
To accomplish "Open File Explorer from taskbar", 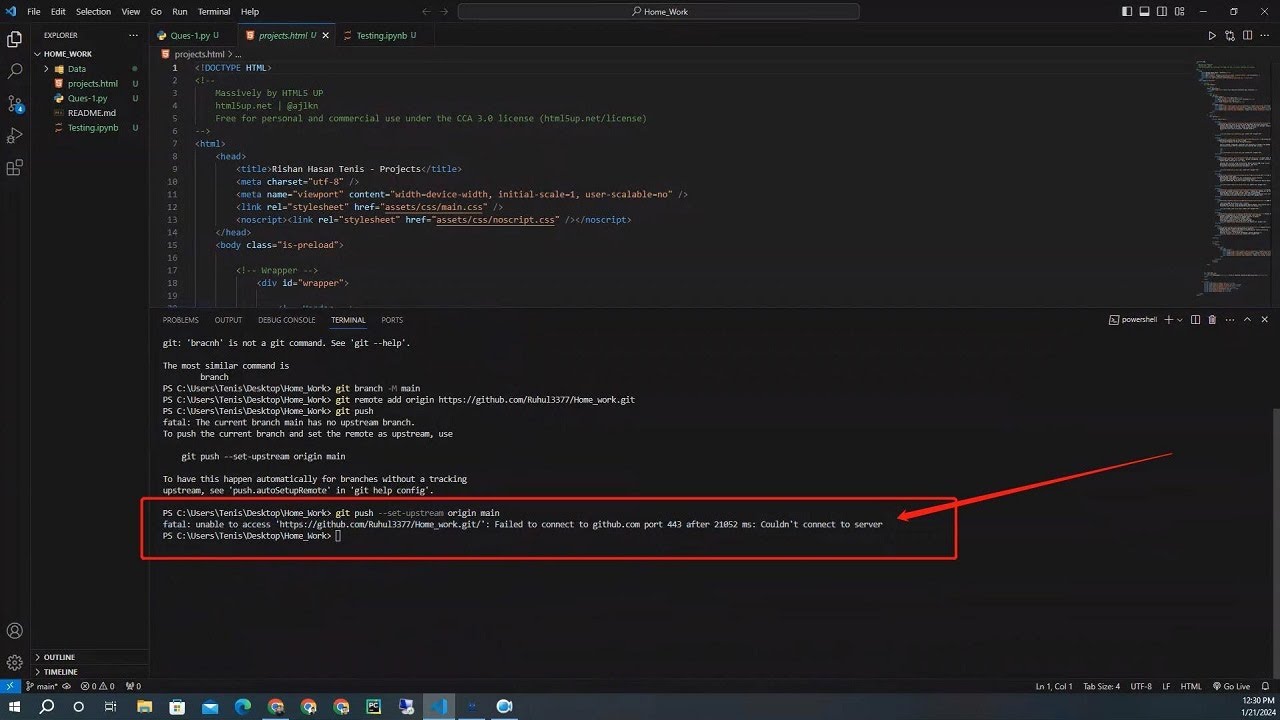I will point(145,706).
